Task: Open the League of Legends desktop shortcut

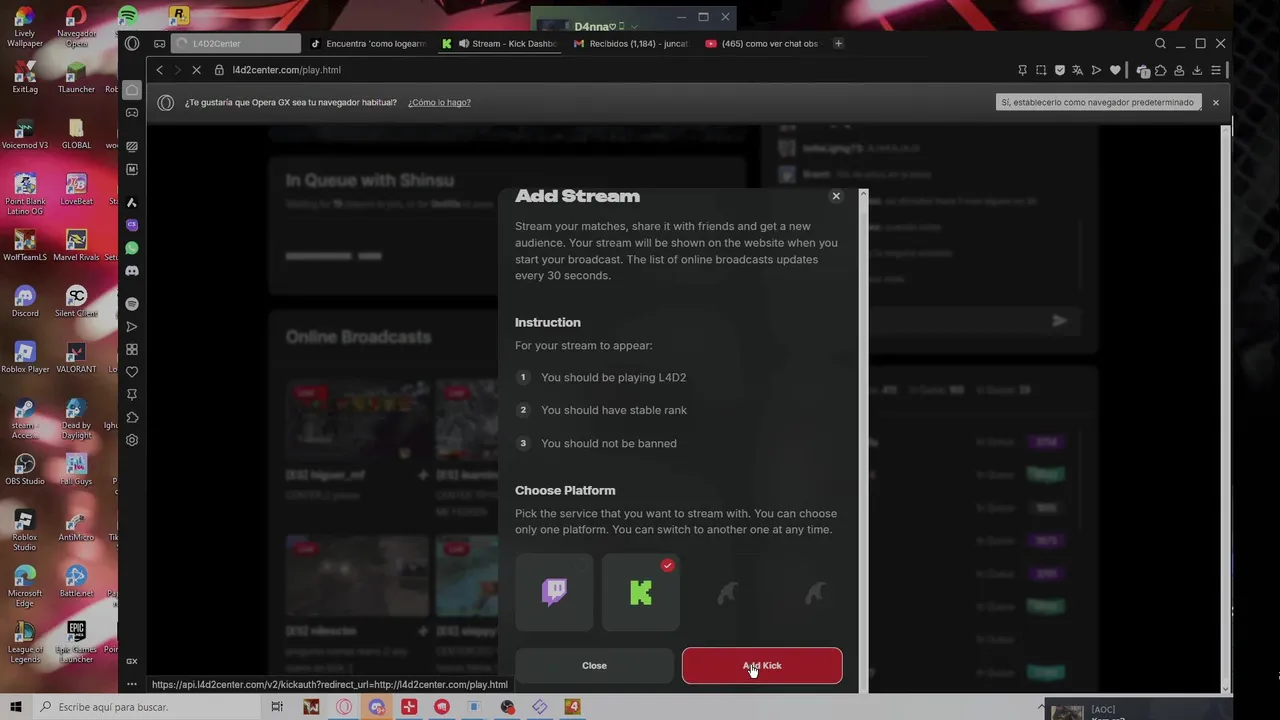Action: click(x=25, y=641)
